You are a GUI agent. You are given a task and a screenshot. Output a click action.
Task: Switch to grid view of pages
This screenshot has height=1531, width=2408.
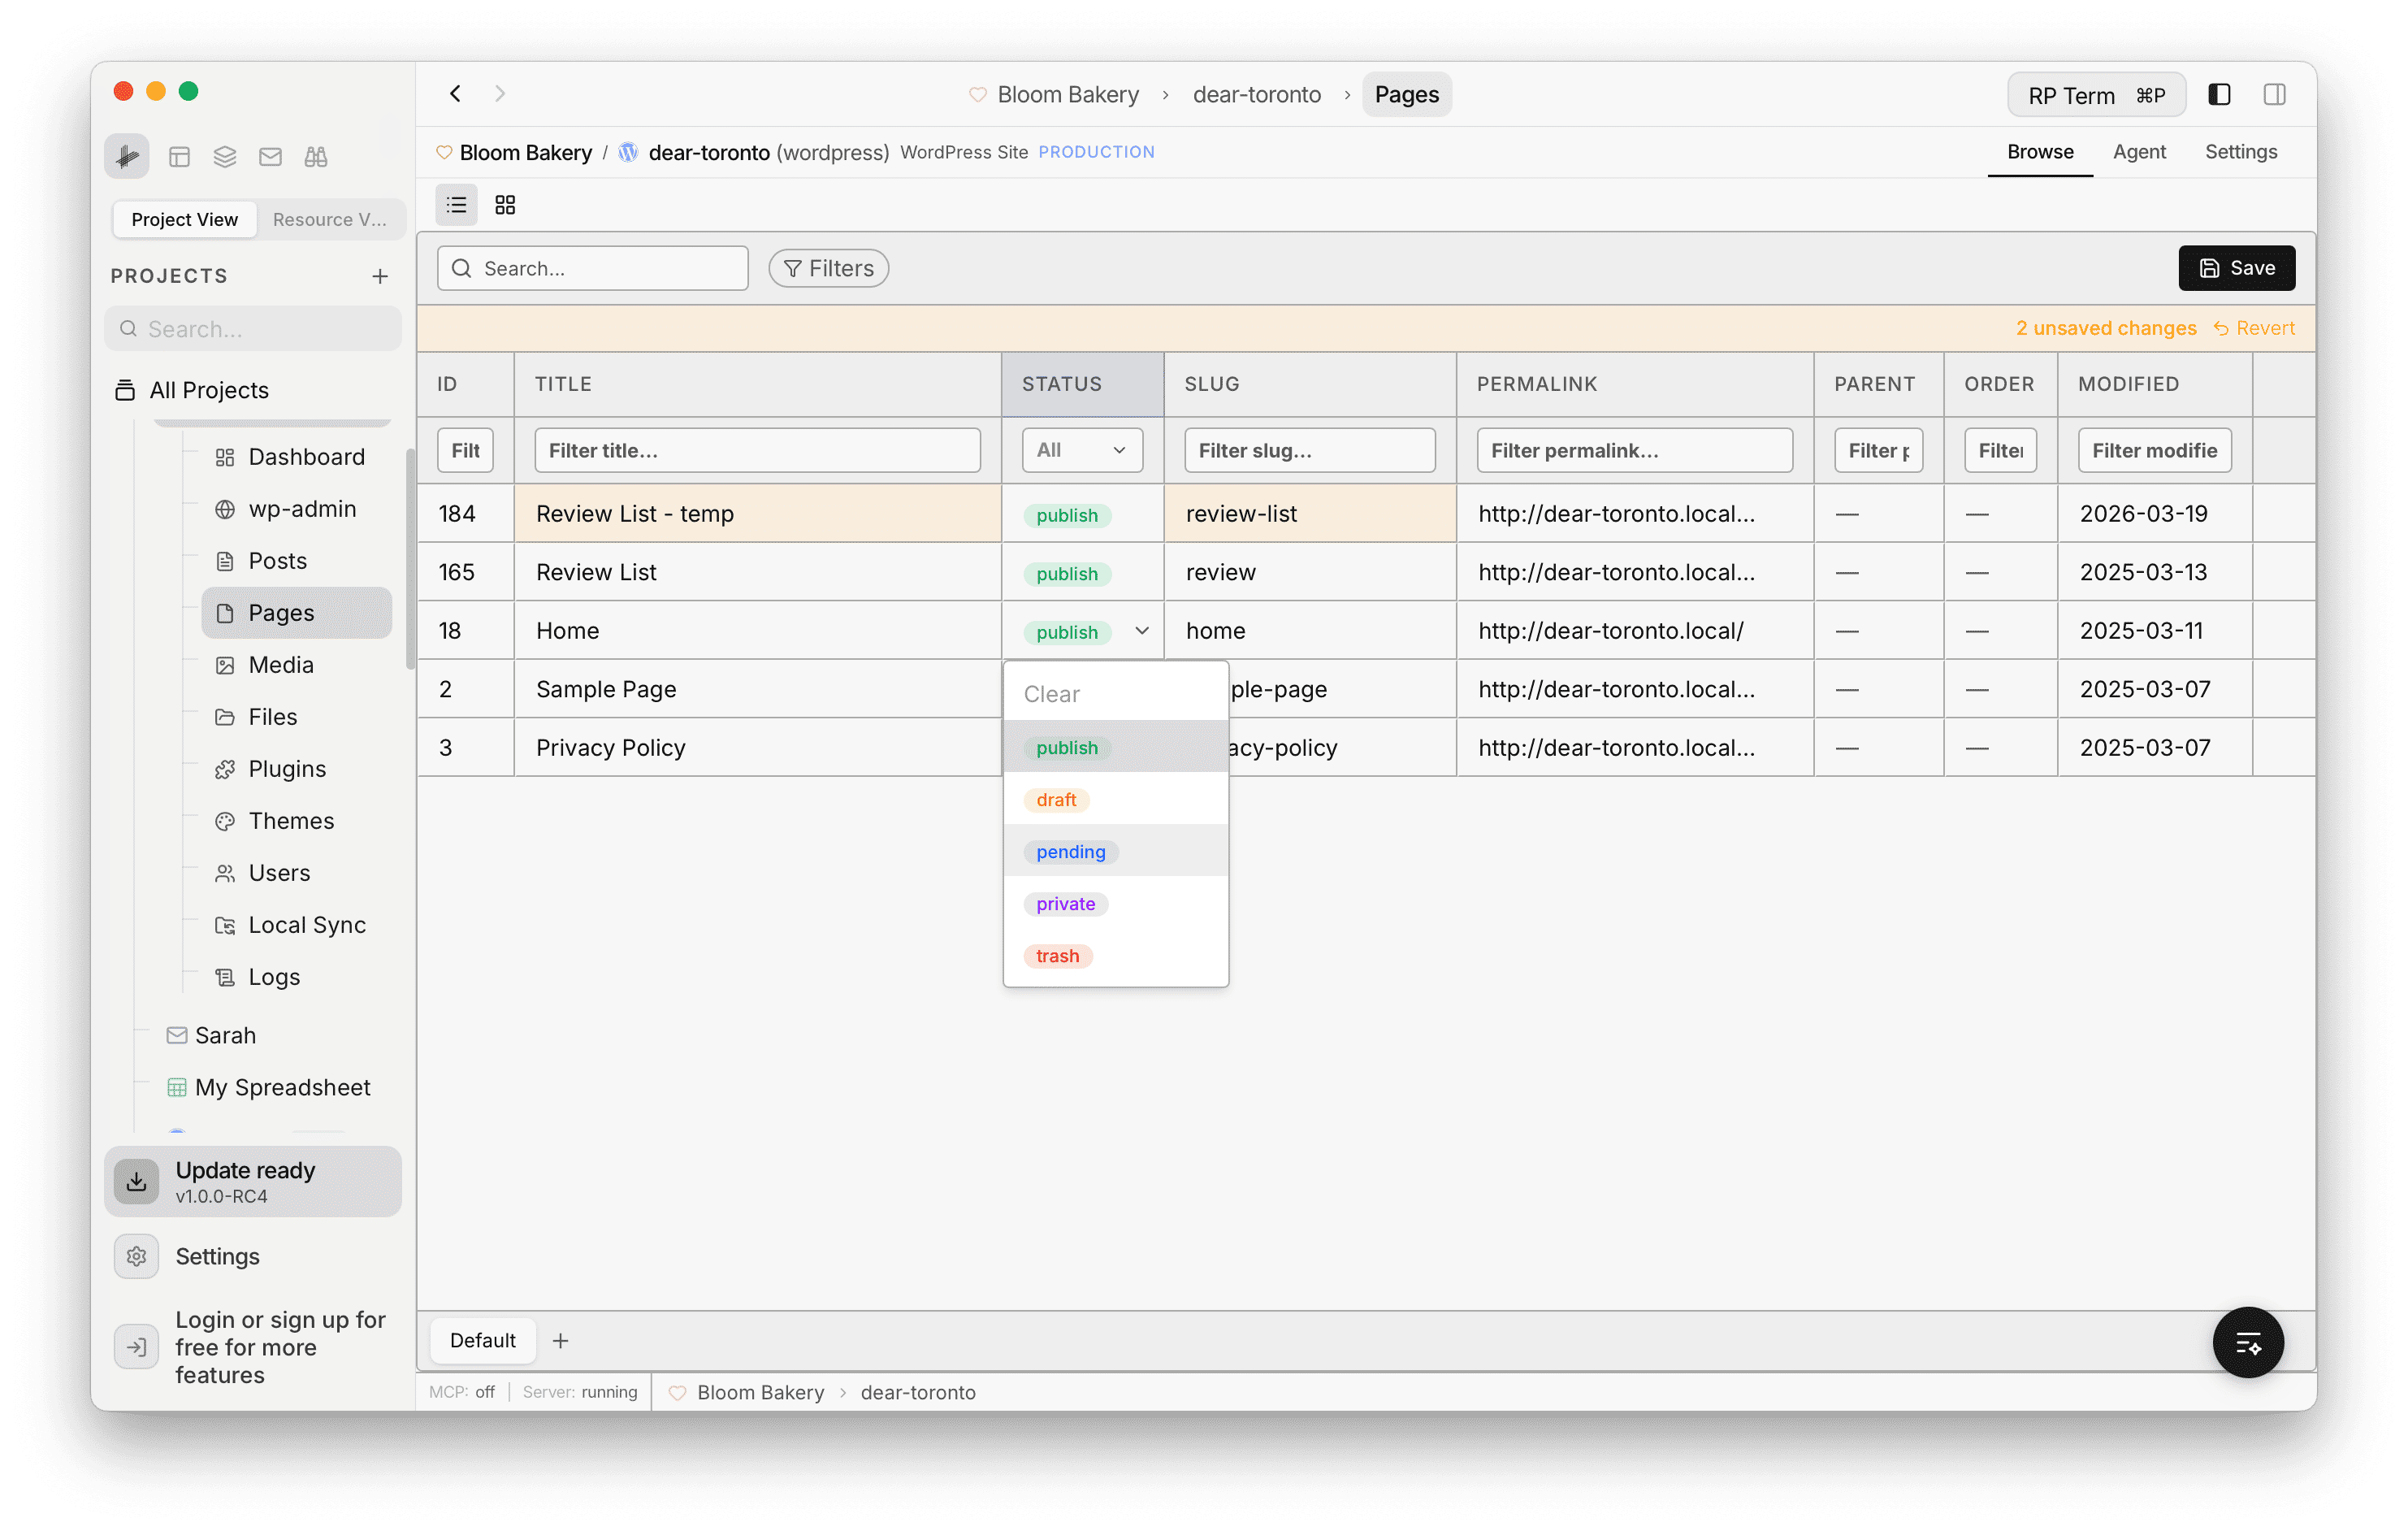505,203
